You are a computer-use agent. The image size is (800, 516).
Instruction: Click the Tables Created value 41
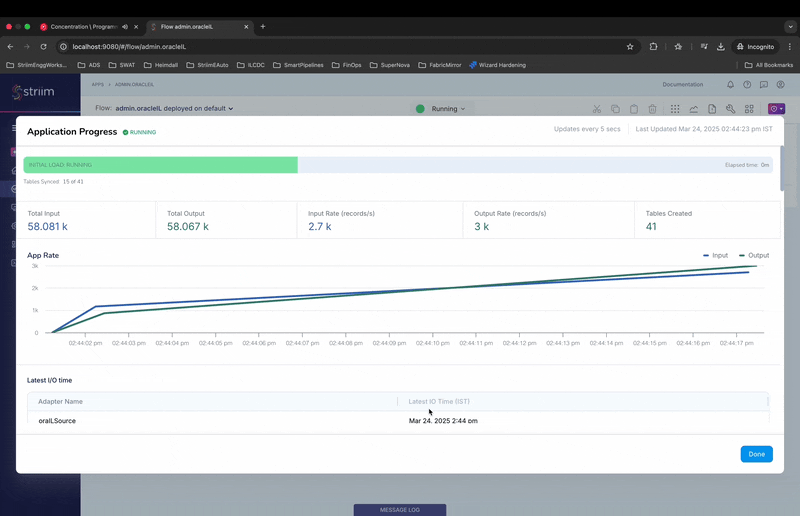tap(651, 227)
